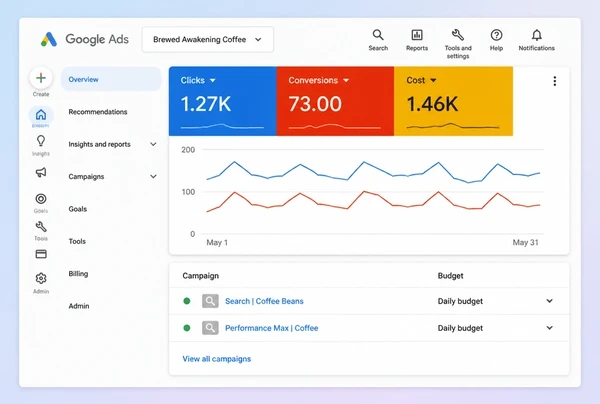Open the Brewed Awakening Coffee account dropdown
600x404 pixels.
208,39
